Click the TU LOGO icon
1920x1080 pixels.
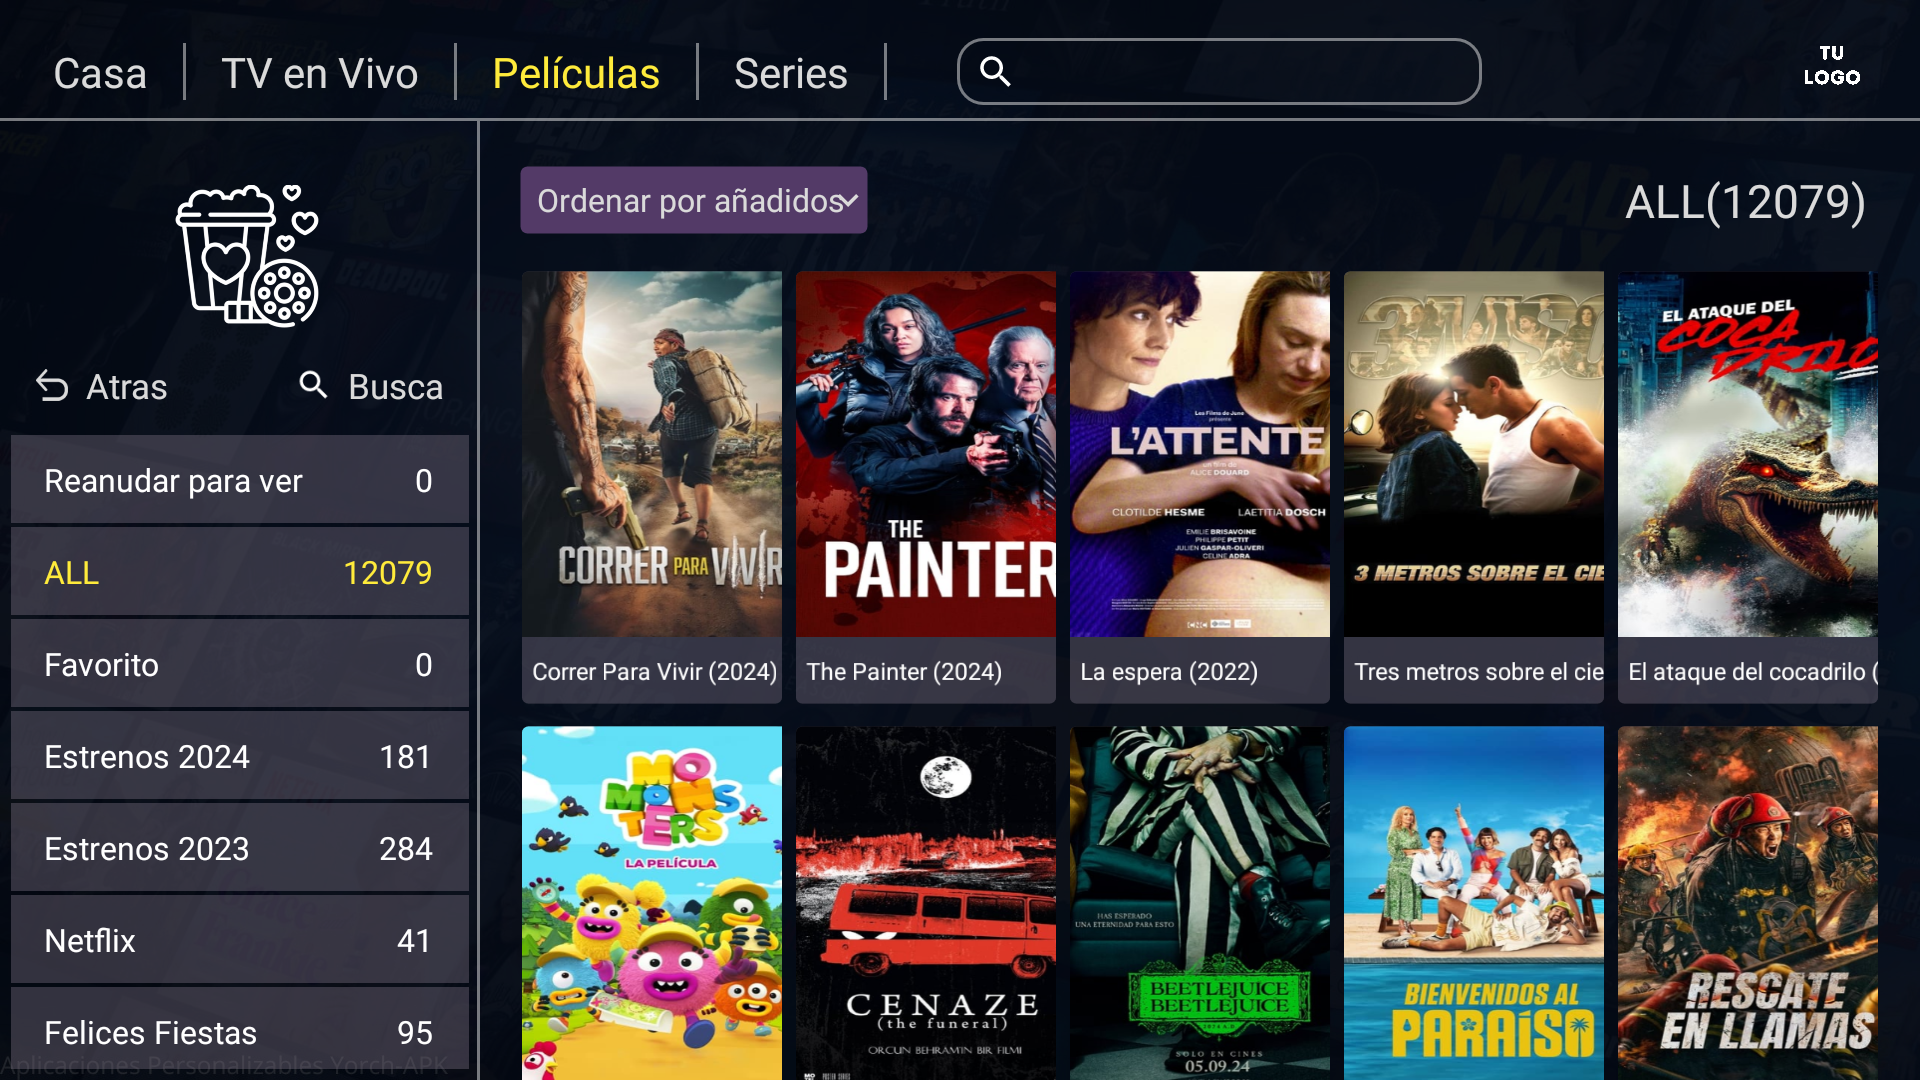(x=1831, y=65)
